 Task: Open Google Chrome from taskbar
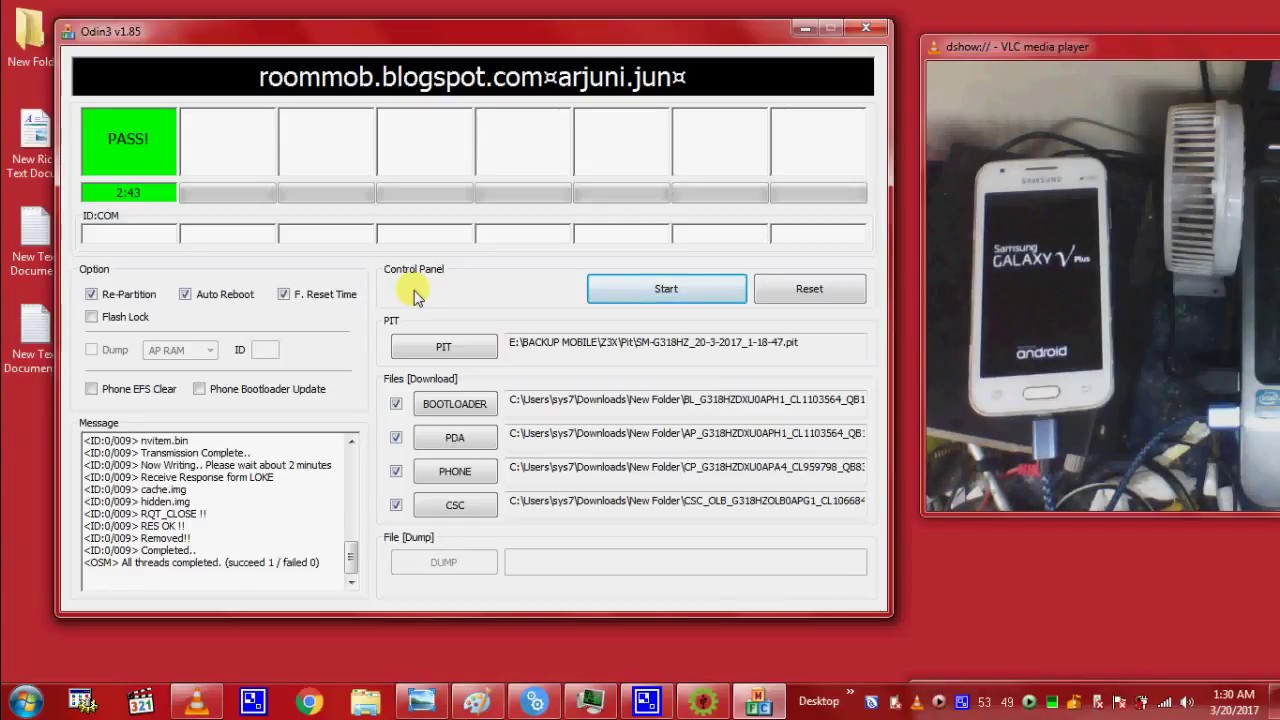309,702
